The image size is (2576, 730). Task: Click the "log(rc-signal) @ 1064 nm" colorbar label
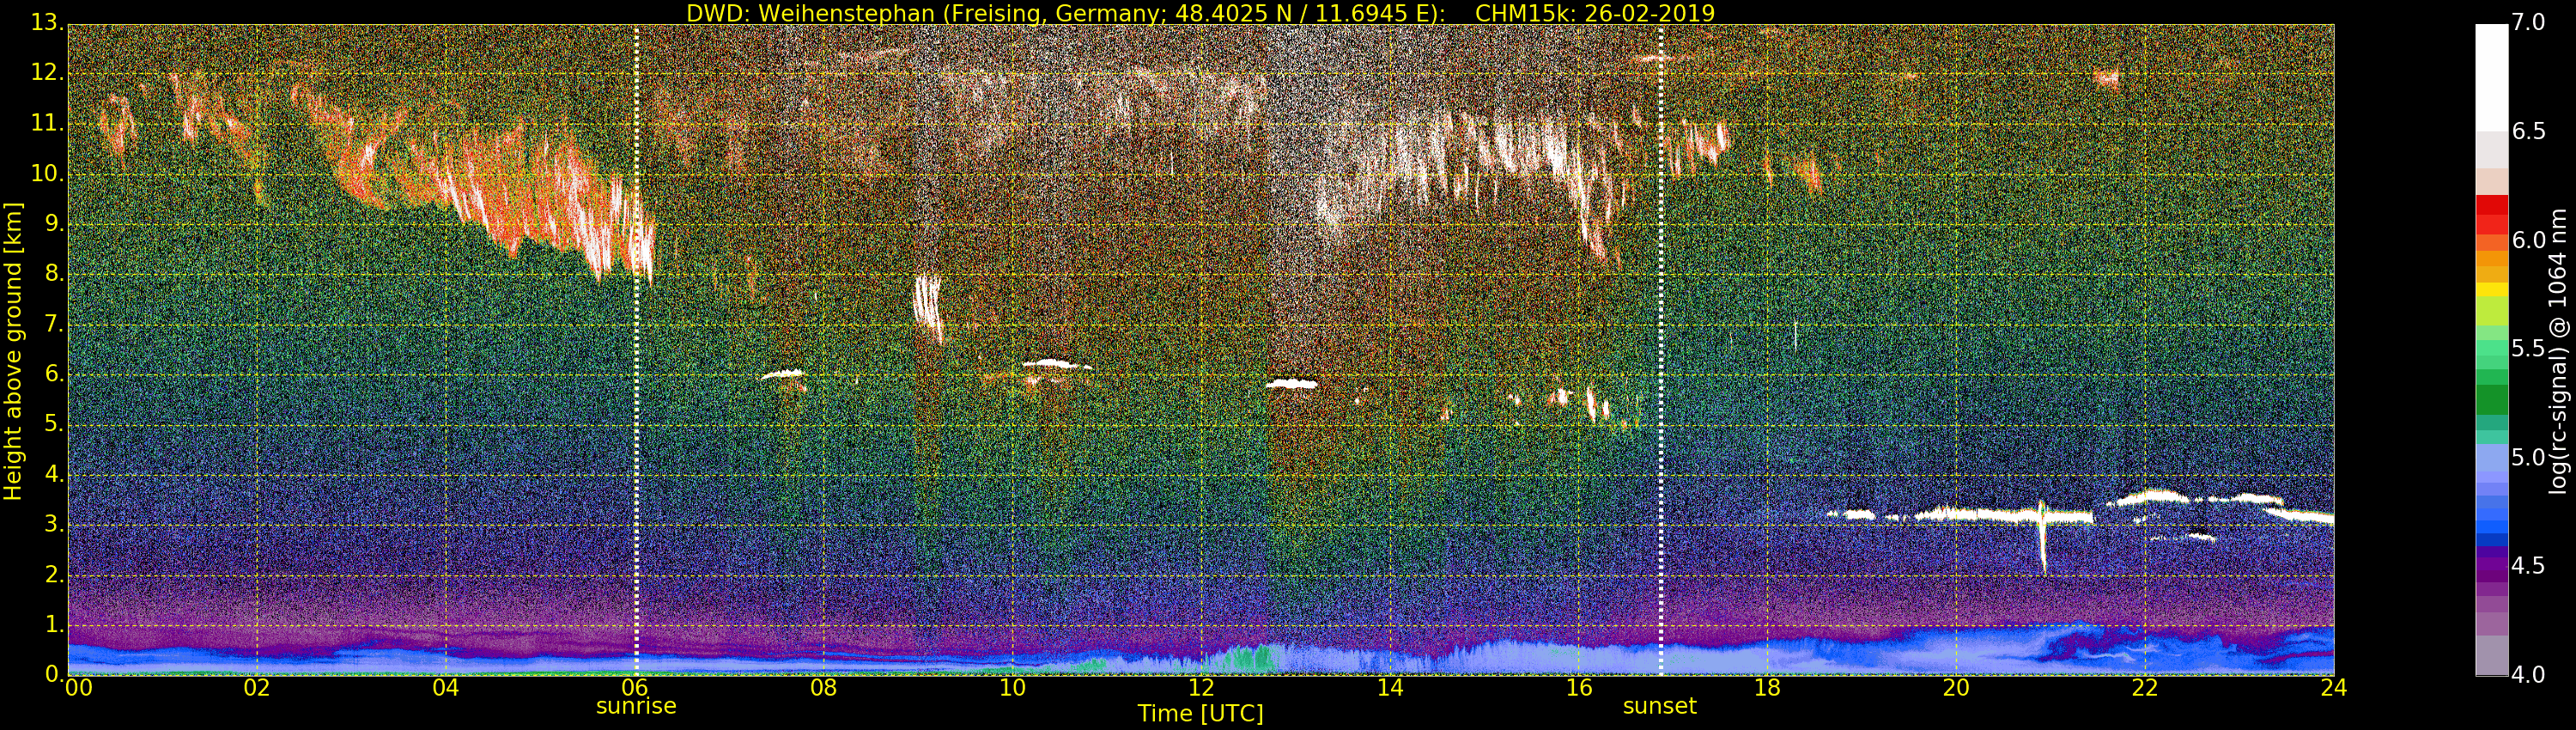2558,350
